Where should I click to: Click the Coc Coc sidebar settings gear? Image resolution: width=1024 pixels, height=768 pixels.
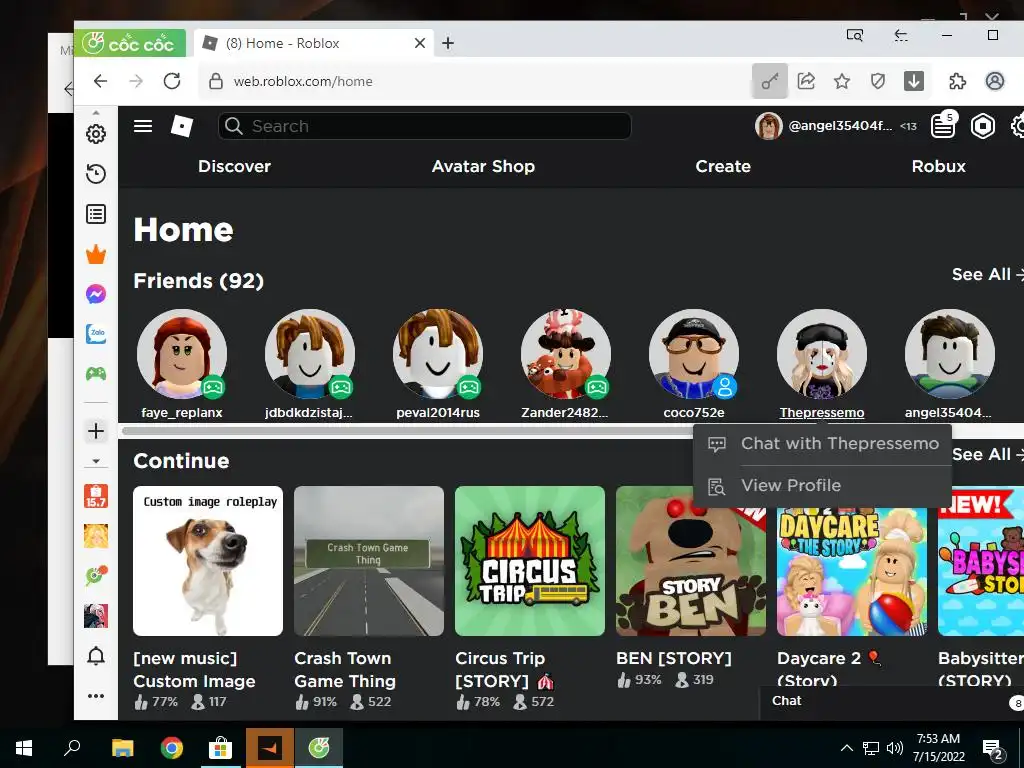(96, 134)
